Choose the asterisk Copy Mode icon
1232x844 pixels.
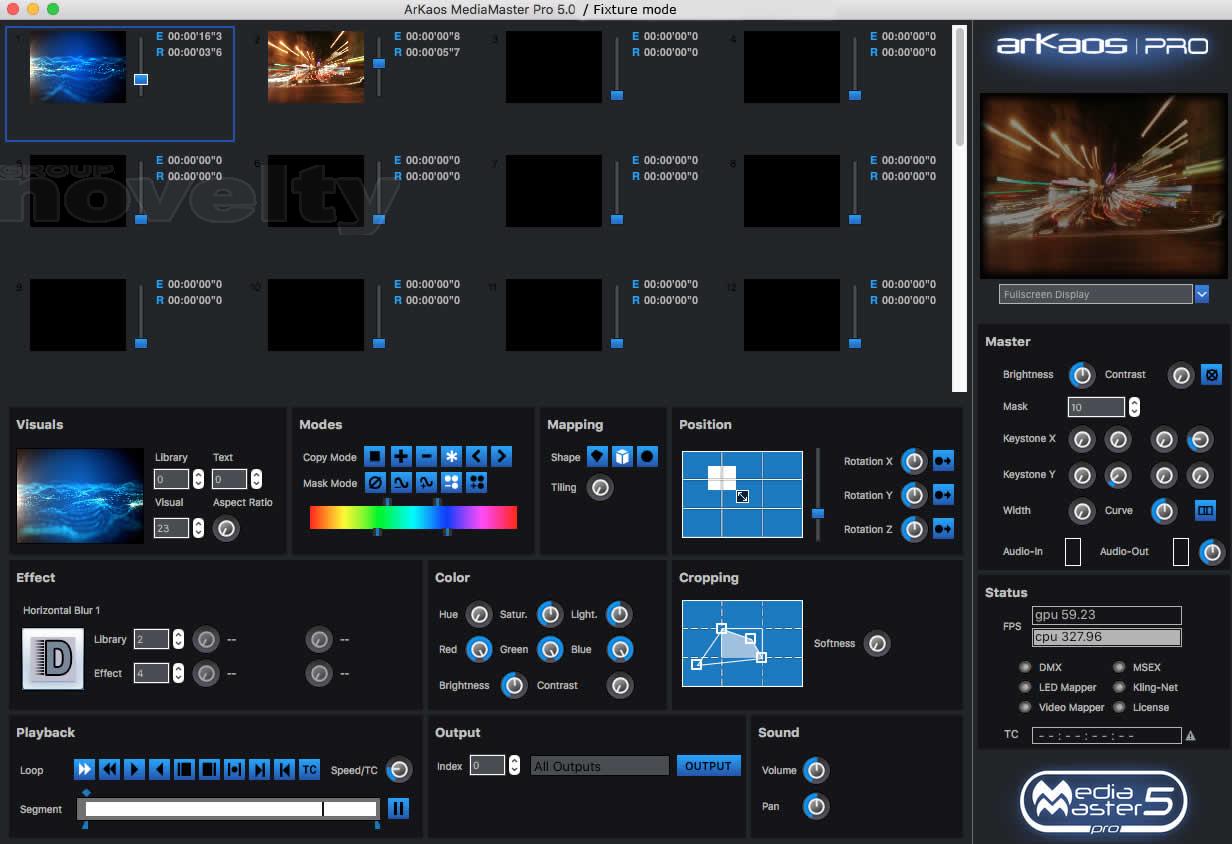tap(452, 457)
